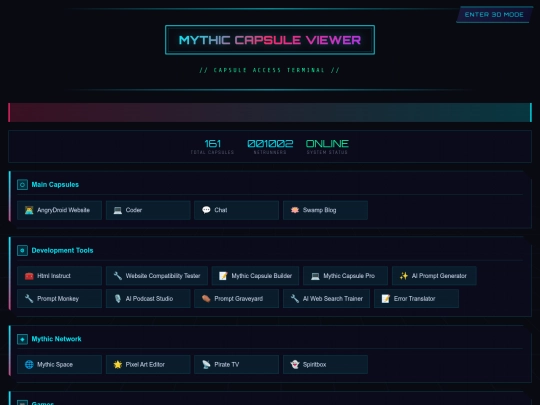Open Website Compatibility Tester
540x405 pixels.
[157, 276]
